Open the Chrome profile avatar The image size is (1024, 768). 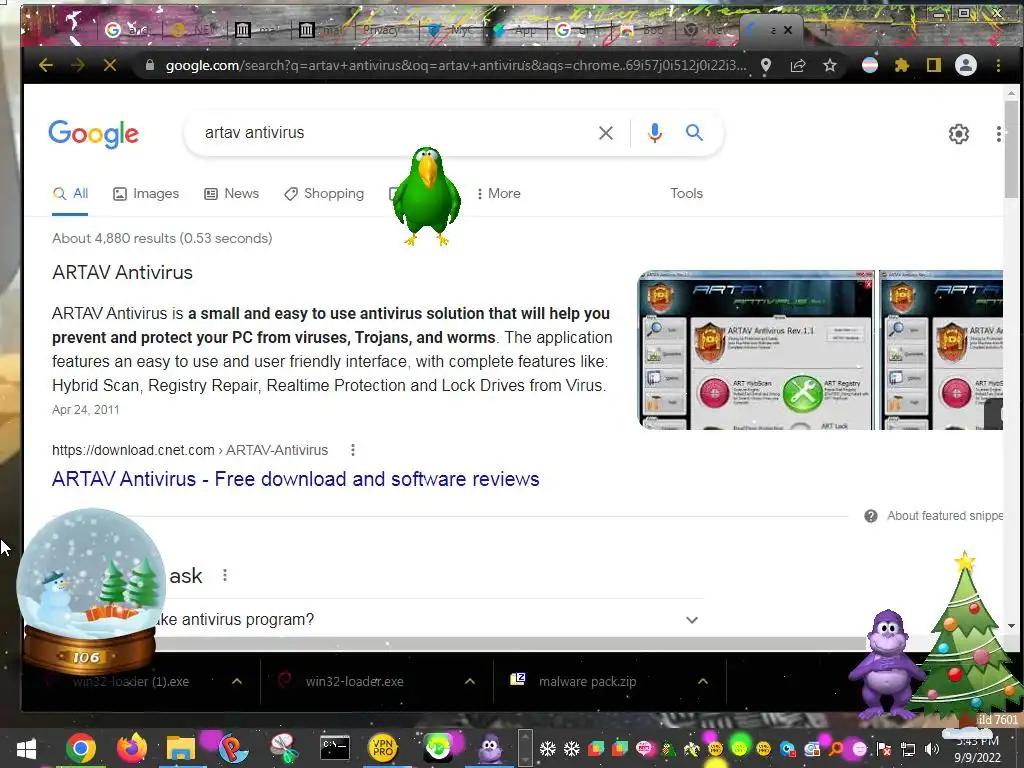pyautogui.click(x=966, y=65)
